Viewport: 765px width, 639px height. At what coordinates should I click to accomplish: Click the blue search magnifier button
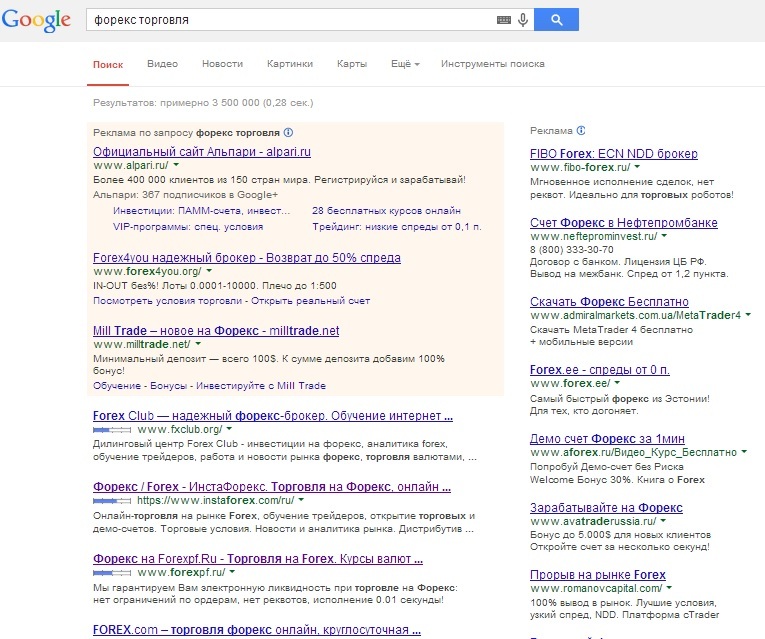click(557, 20)
